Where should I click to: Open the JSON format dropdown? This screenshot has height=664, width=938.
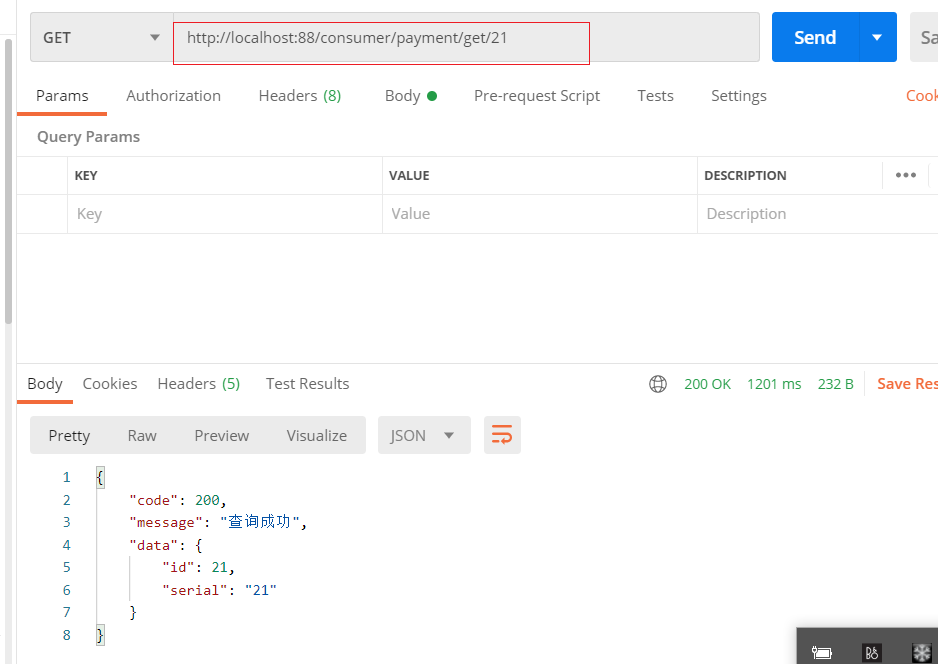click(x=424, y=435)
